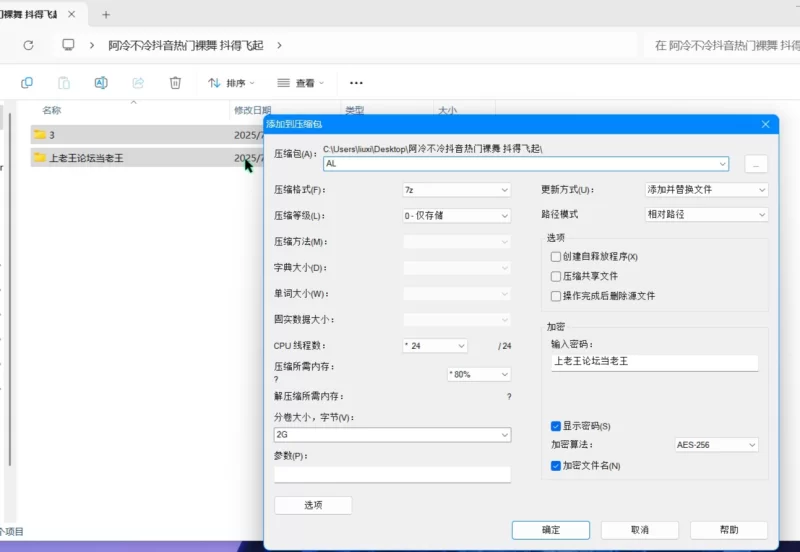Select the folder row named 3
The width and height of the screenshot is (800, 552).
point(147,135)
